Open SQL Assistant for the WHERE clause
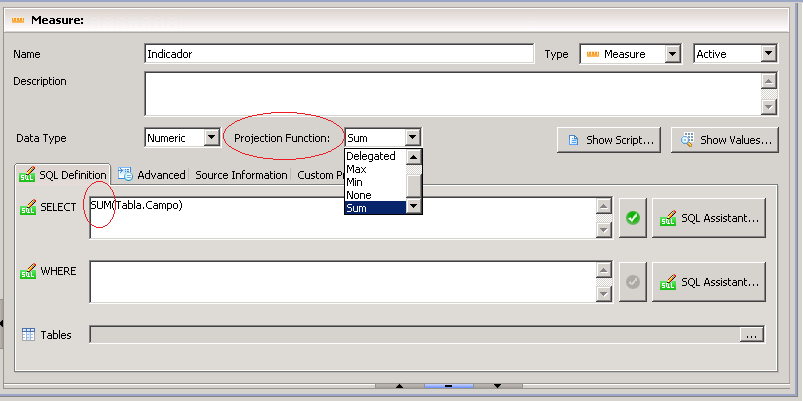Viewport: 803px width, 401px height. [708, 281]
